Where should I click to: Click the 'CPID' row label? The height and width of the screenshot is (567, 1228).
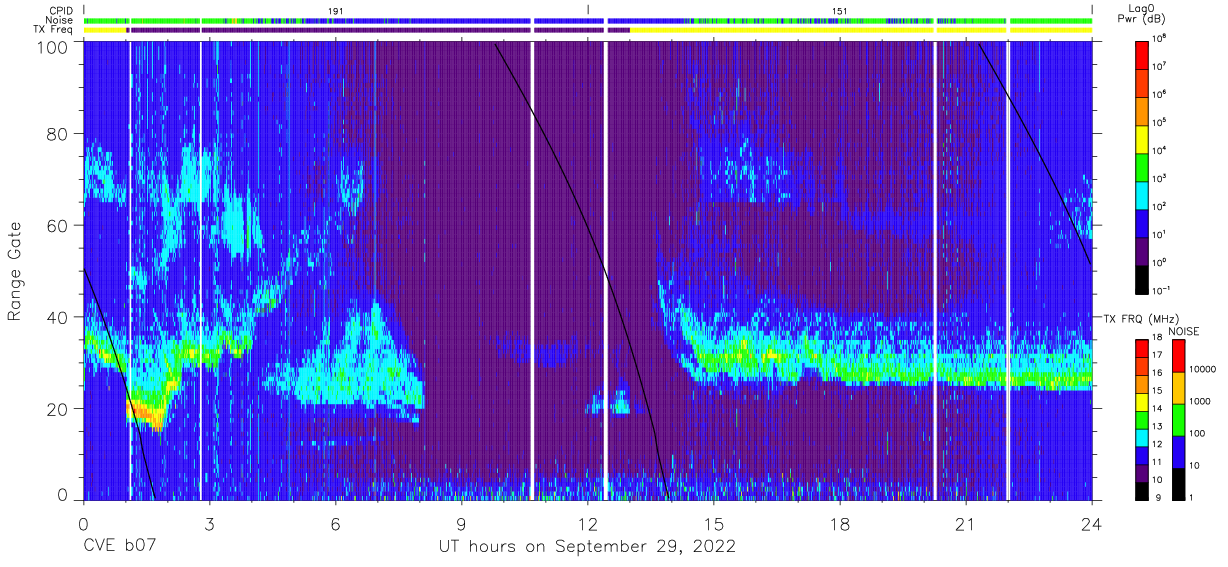point(61,10)
